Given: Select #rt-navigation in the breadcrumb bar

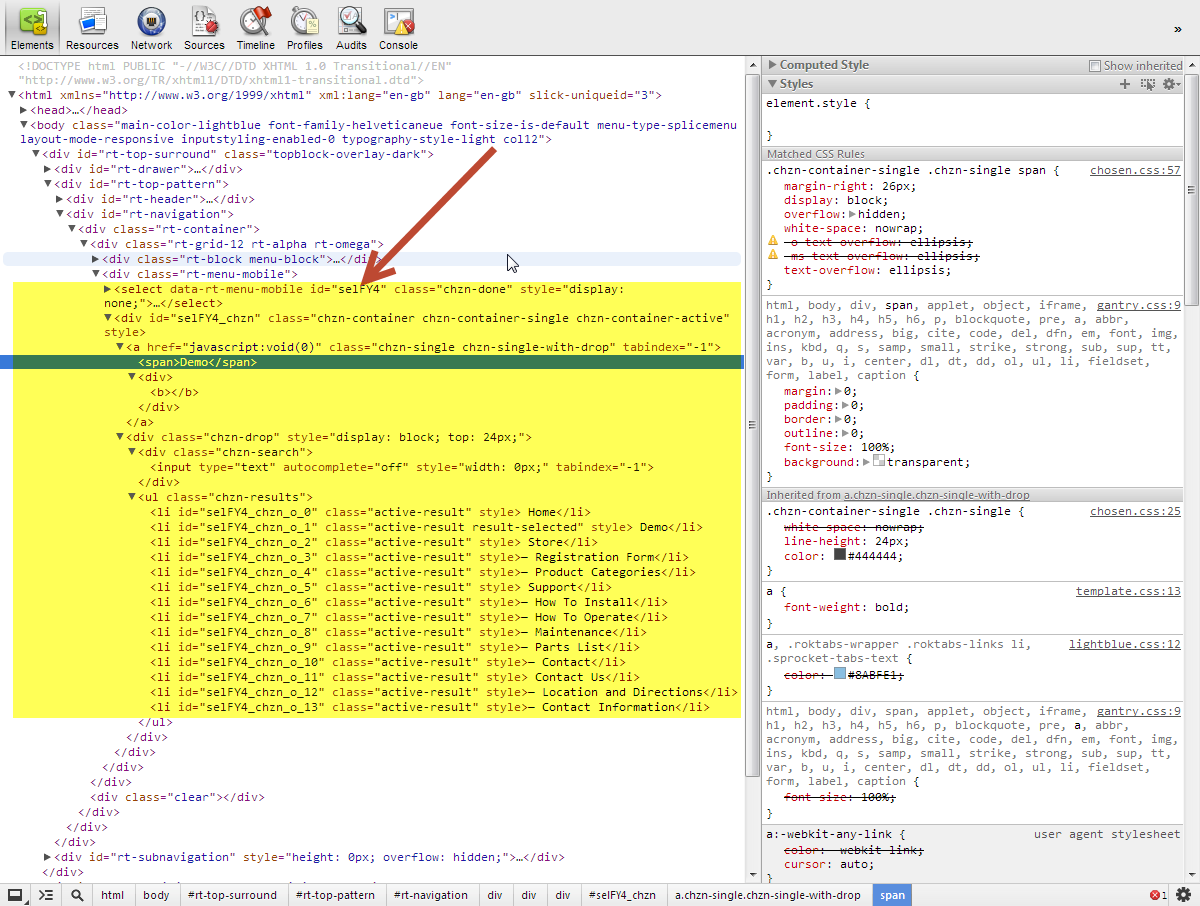Looking at the screenshot, I should pos(430,895).
